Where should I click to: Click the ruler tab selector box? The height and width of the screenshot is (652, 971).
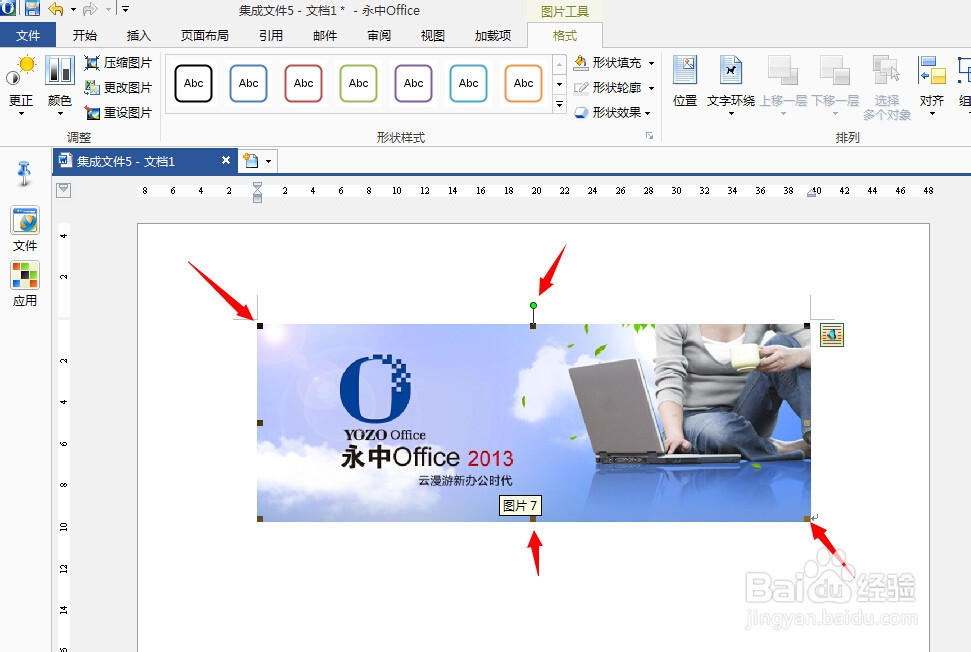click(x=63, y=190)
